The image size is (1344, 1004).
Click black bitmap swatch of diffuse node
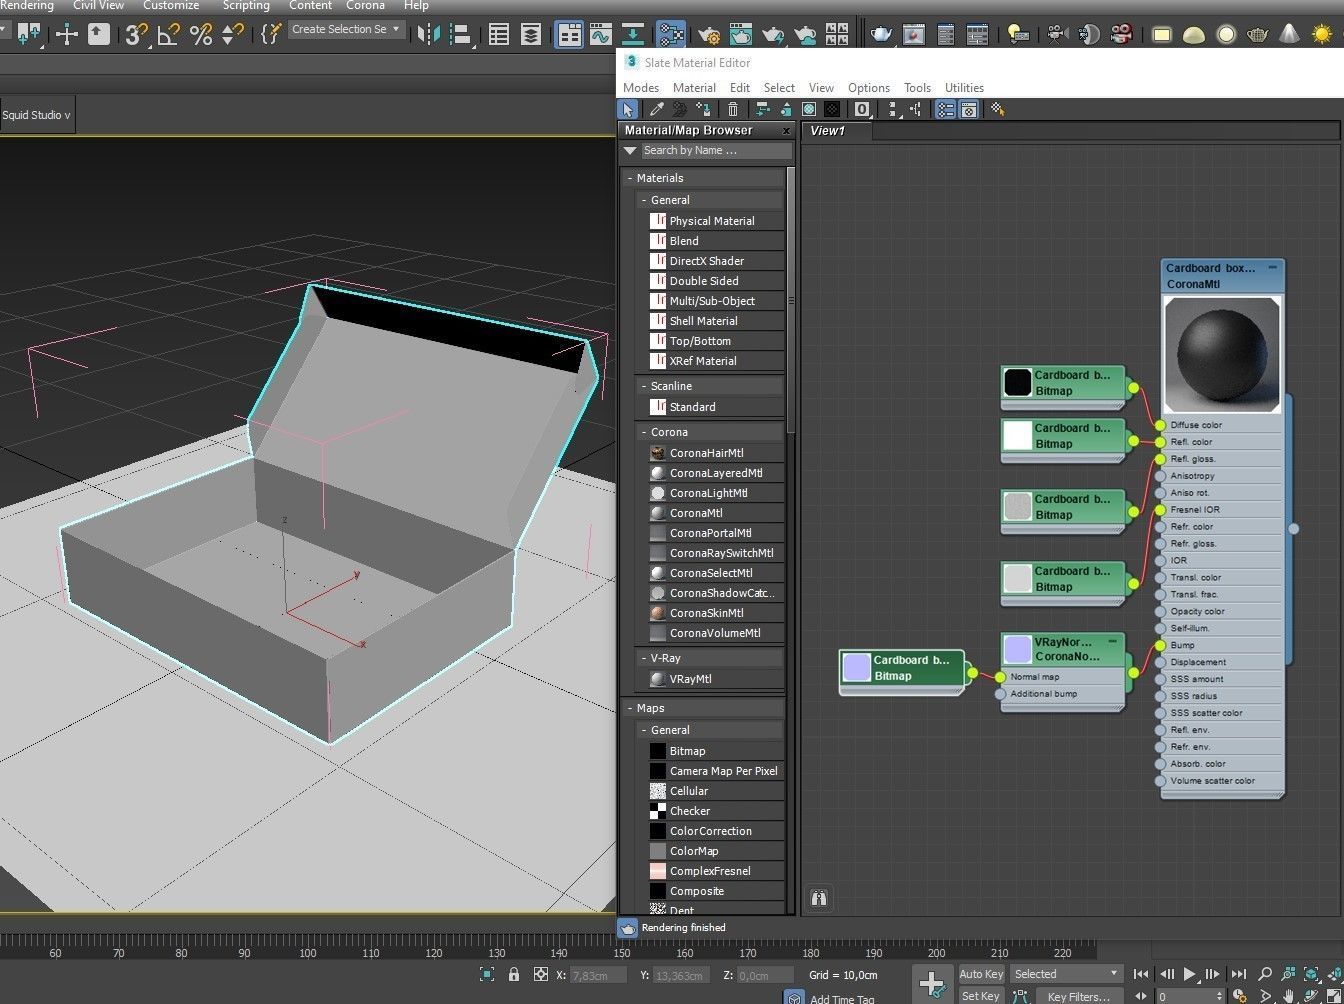[x=1017, y=382]
